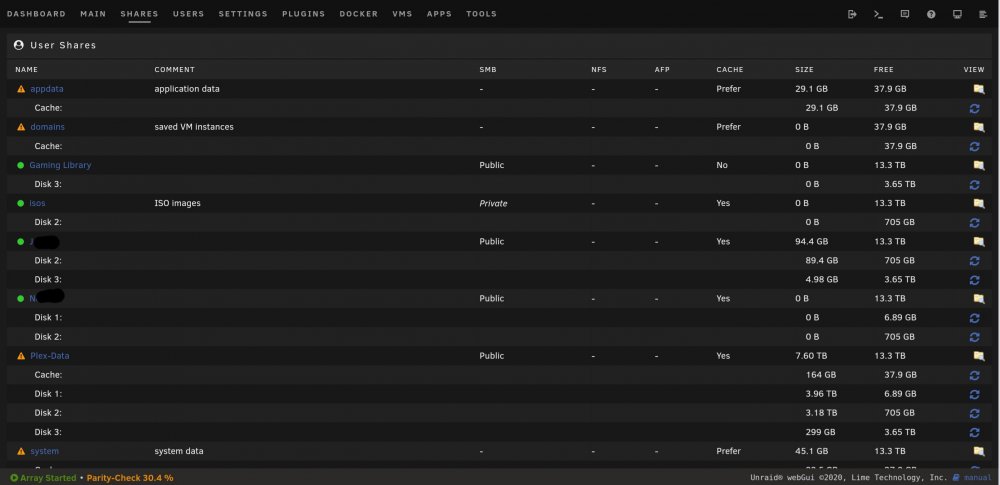Open the manual link in the footer
Viewport: 1000px width, 485px height.
(977, 477)
